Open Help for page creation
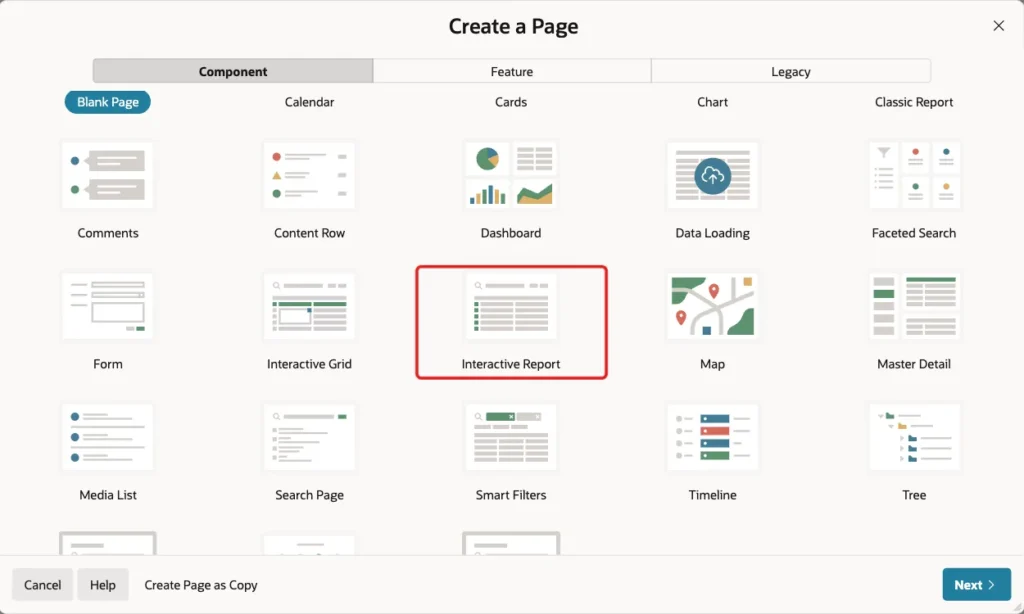The height and width of the screenshot is (614, 1024). pos(103,585)
